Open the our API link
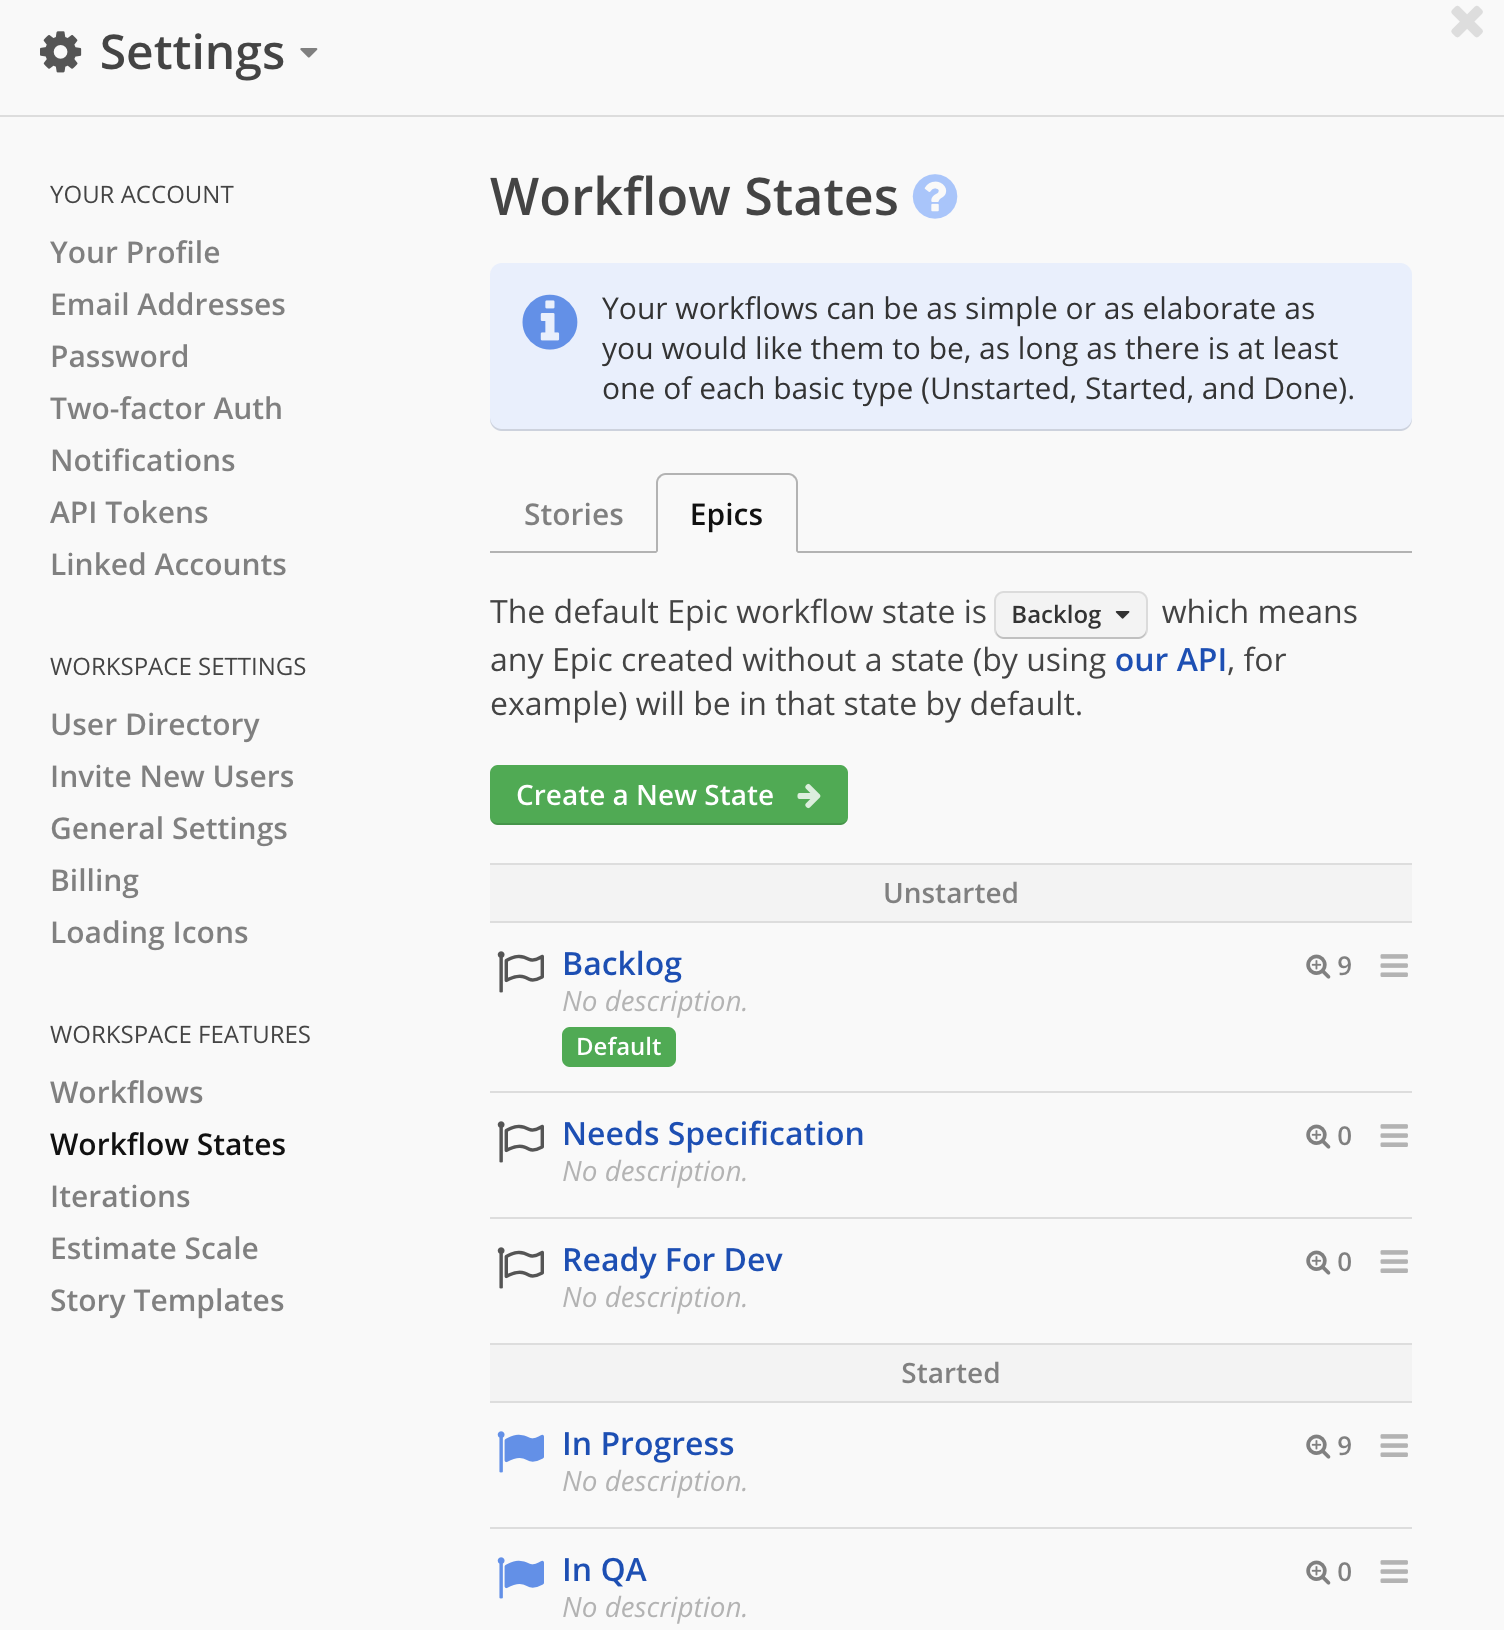The width and height of the screenshot is (1504, 1630). coord(1170,660)
